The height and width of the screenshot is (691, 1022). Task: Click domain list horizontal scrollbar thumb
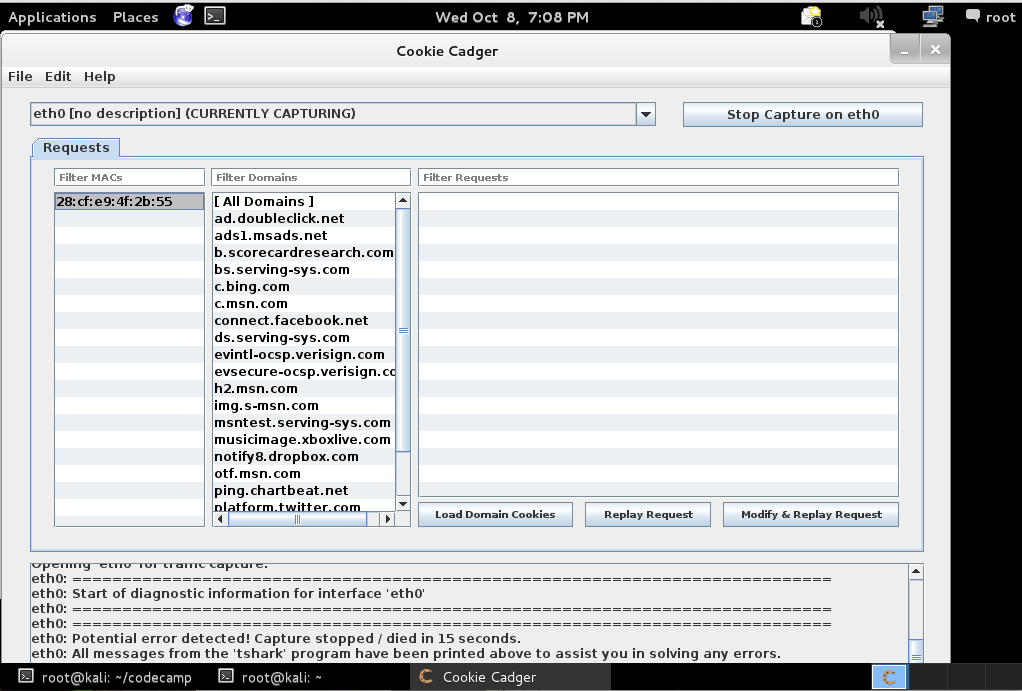tap(297, 519)
